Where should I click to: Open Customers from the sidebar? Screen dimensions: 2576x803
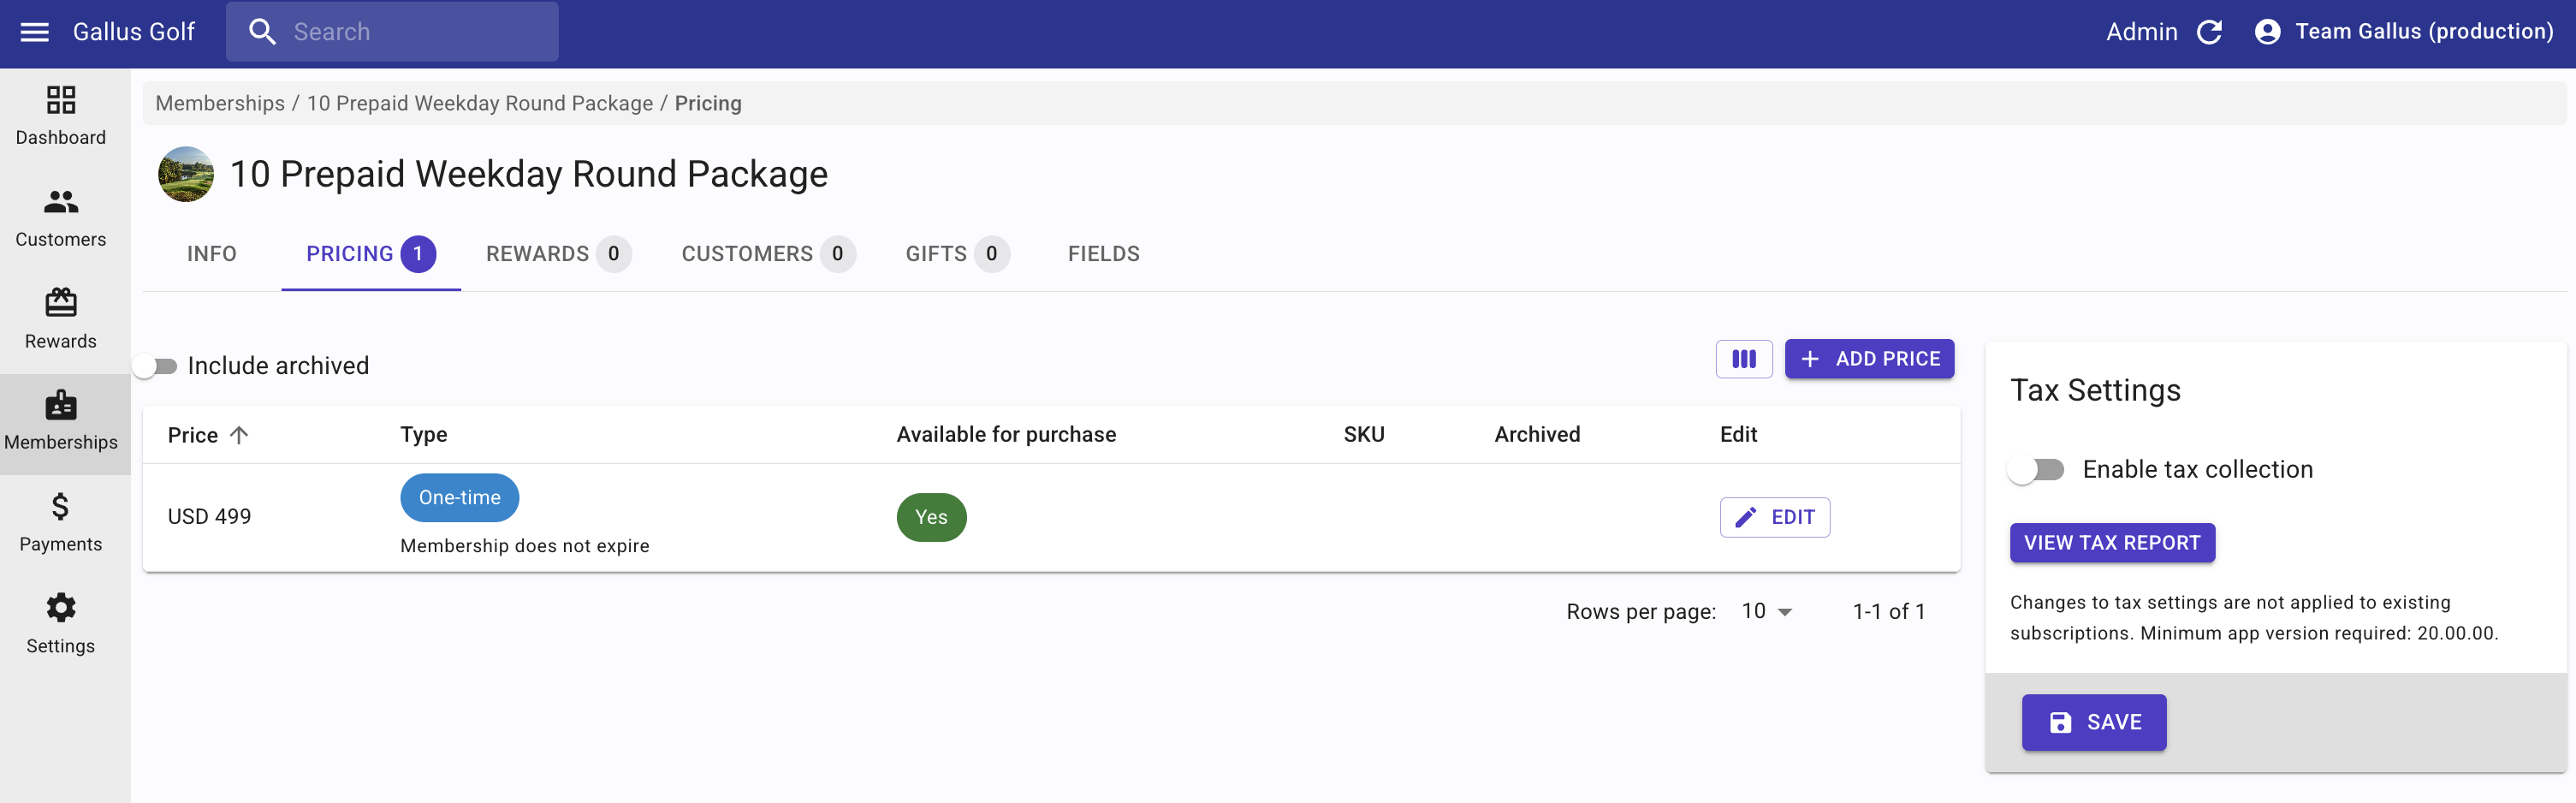(61, 218)
